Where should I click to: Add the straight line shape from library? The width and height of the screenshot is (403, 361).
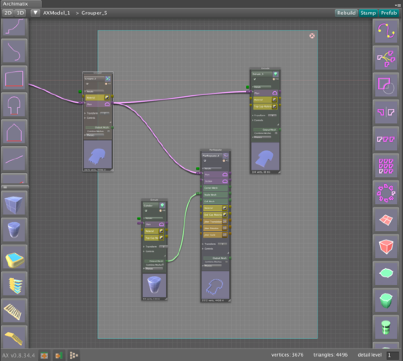coord(14,159)
